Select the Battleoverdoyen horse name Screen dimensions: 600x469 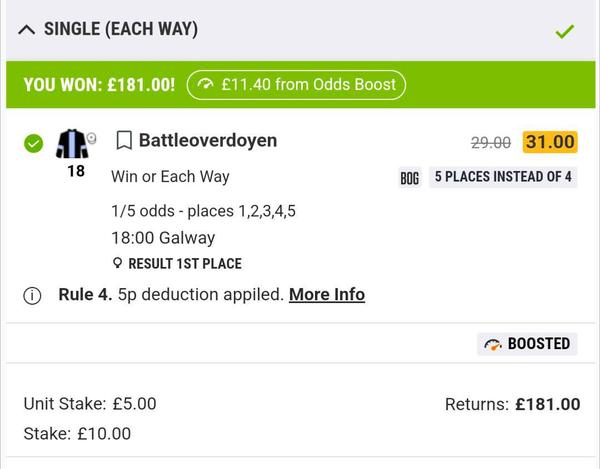click(208, 140)
